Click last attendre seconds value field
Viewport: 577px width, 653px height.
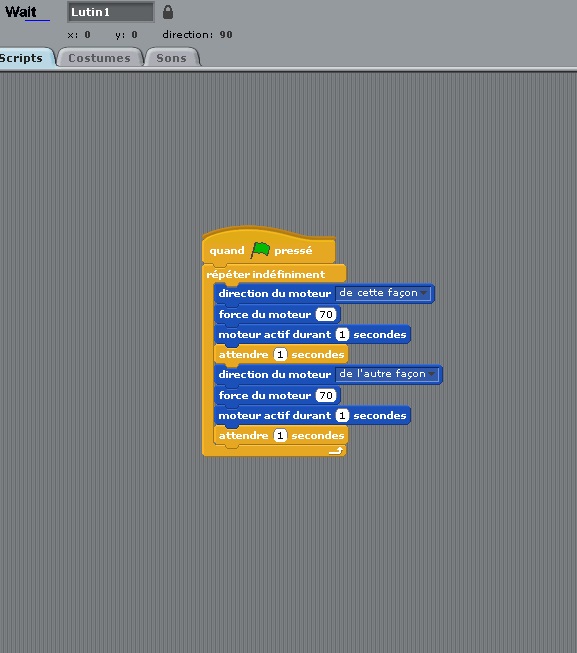pyautogui.click(x=280, y=435)
